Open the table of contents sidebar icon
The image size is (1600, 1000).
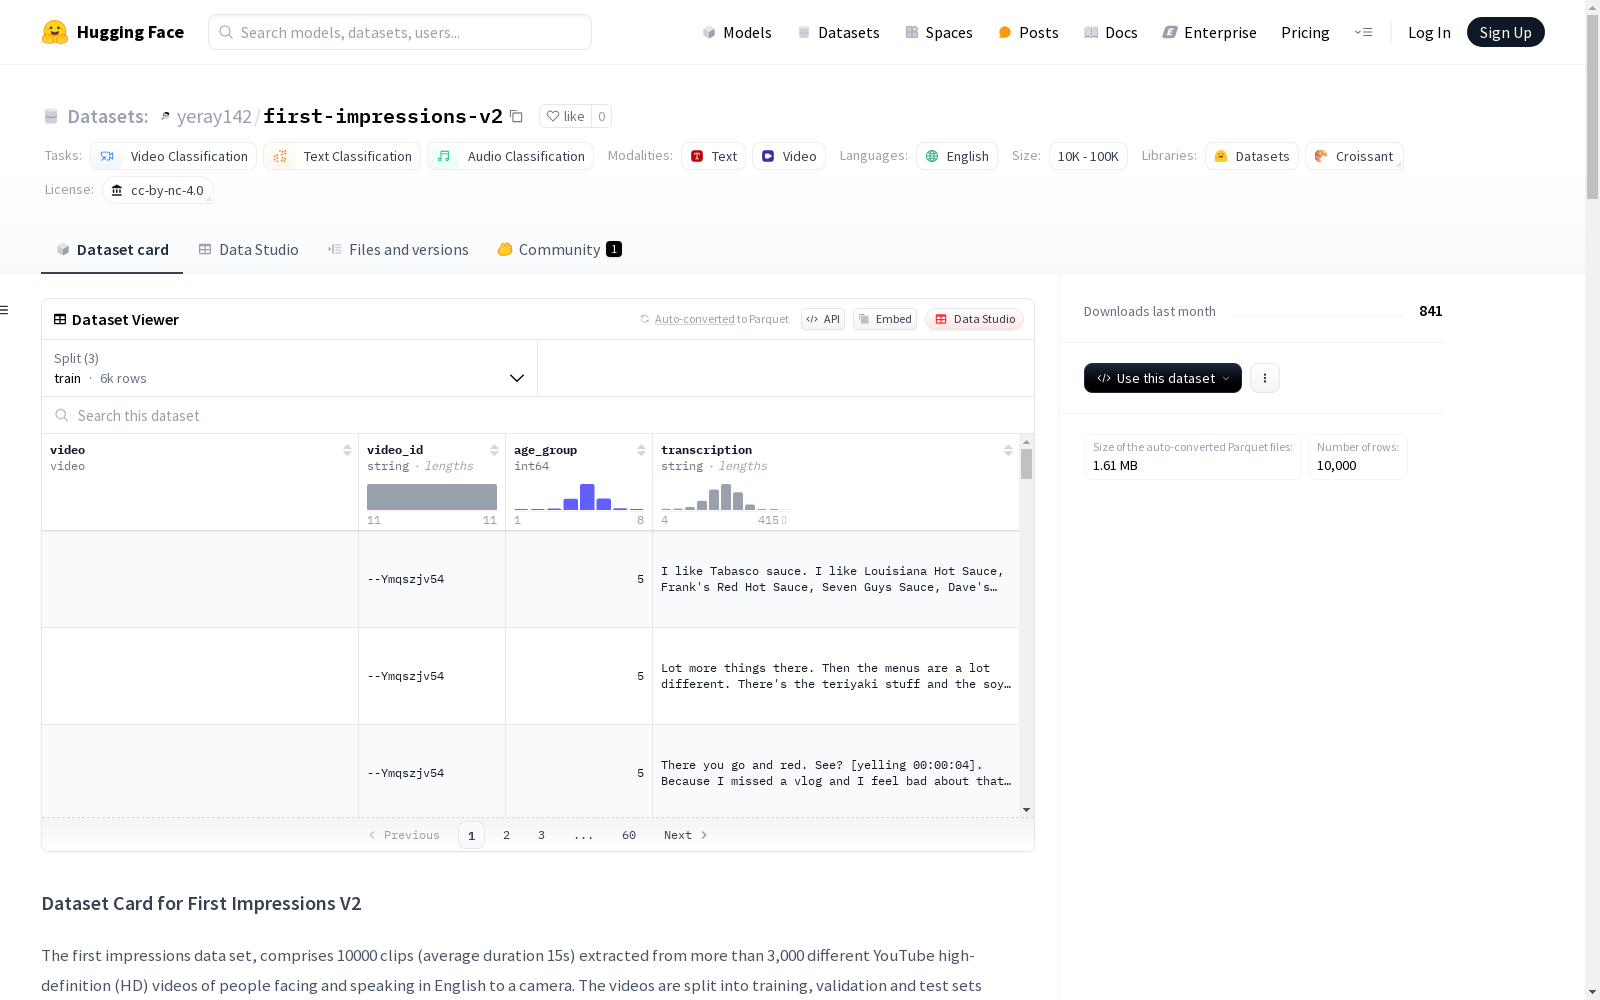tap(5, 310)
